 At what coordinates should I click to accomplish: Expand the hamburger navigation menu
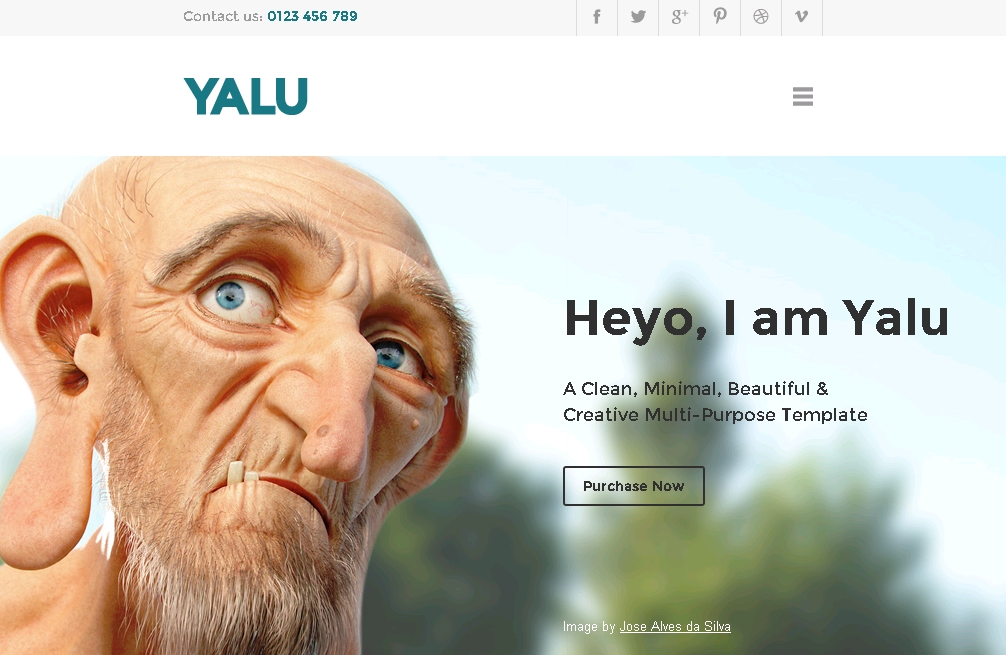(x=803, y=97)
